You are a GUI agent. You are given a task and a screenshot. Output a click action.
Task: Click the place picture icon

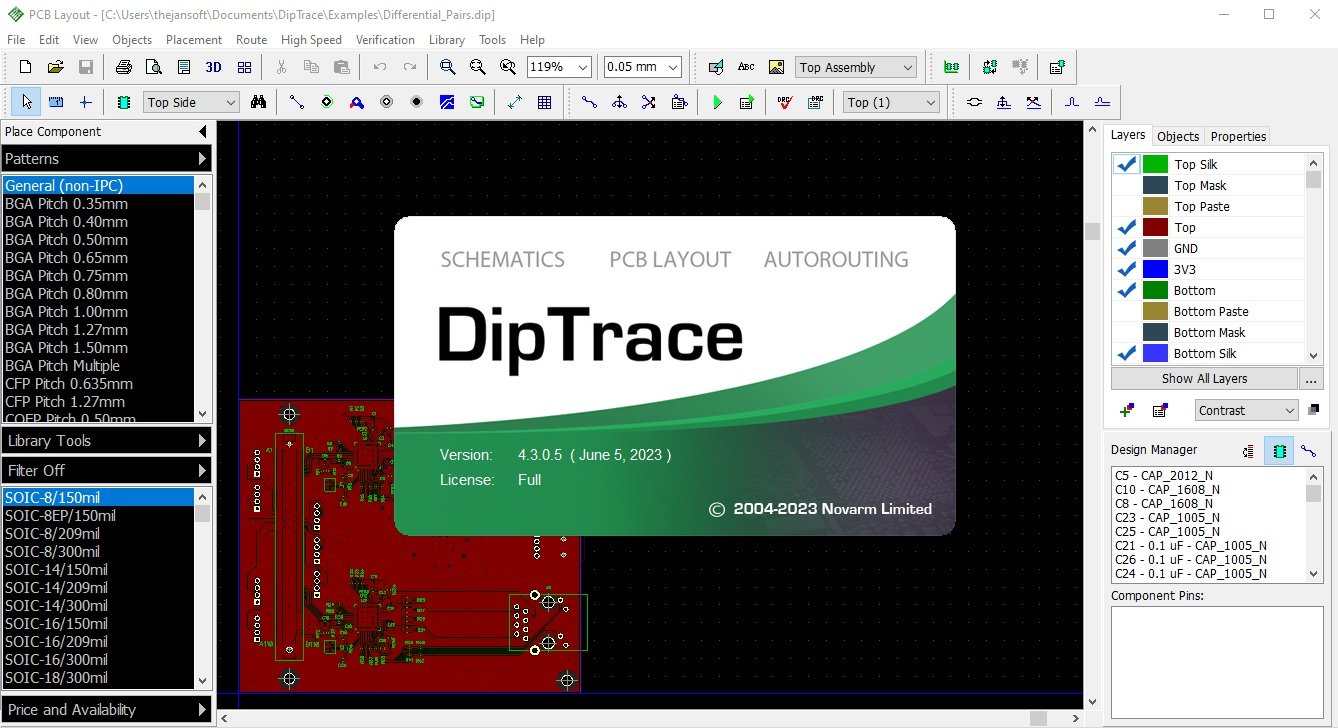[776, 67]
